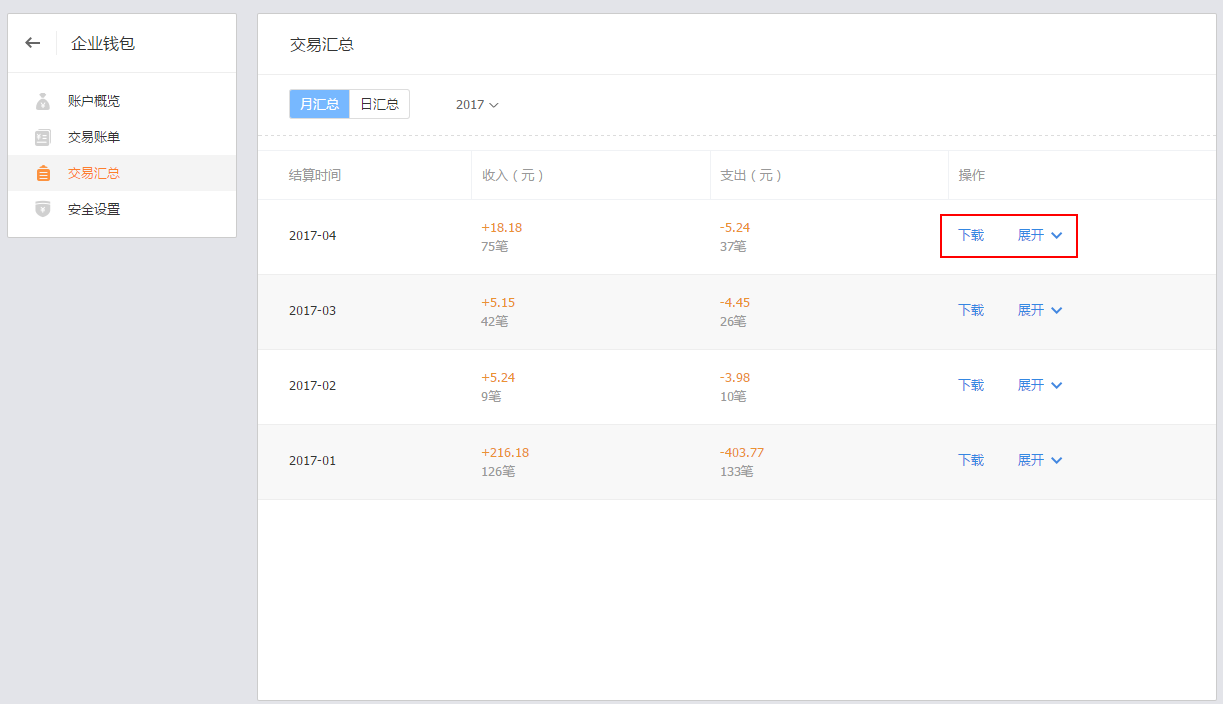1223x704 pixels.
Task: Click the chevron for the 2017-01 row
Action: pyautogui.click(x=1057, y=460)
